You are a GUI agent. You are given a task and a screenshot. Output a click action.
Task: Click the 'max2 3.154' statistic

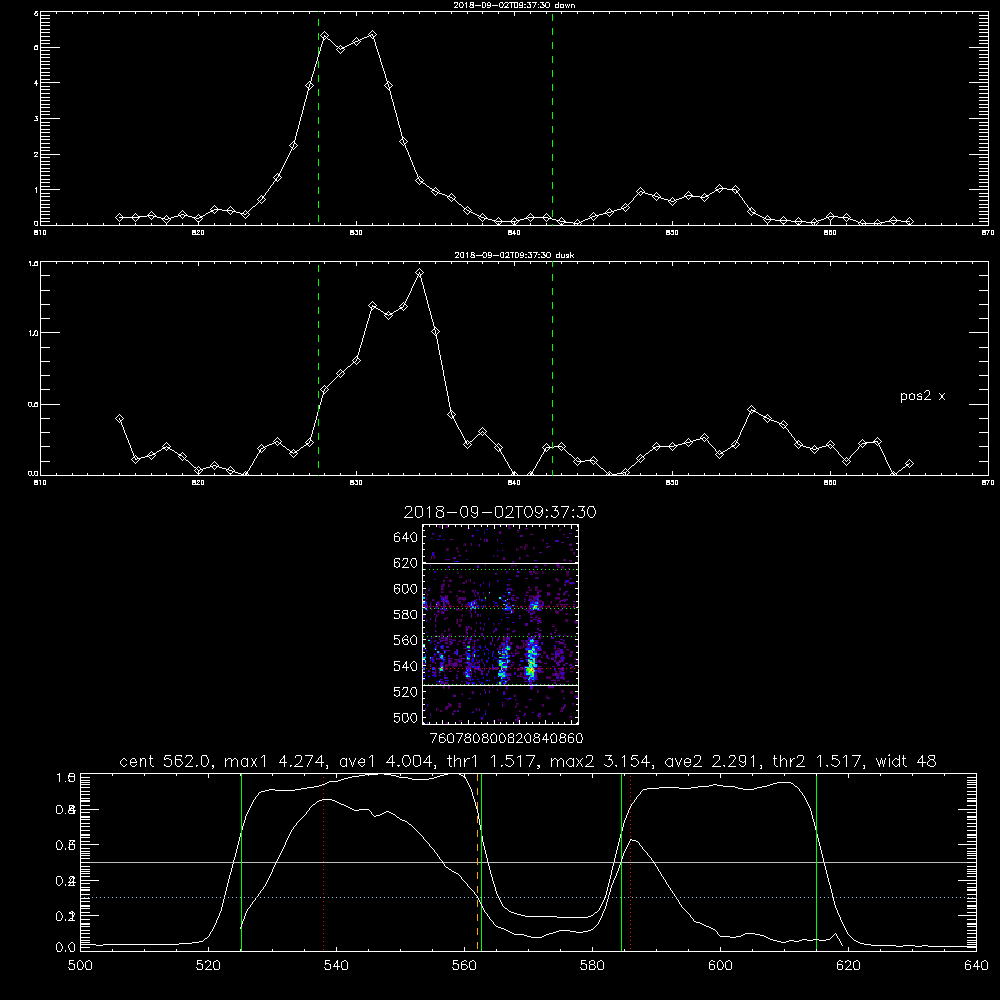[600, 761]
